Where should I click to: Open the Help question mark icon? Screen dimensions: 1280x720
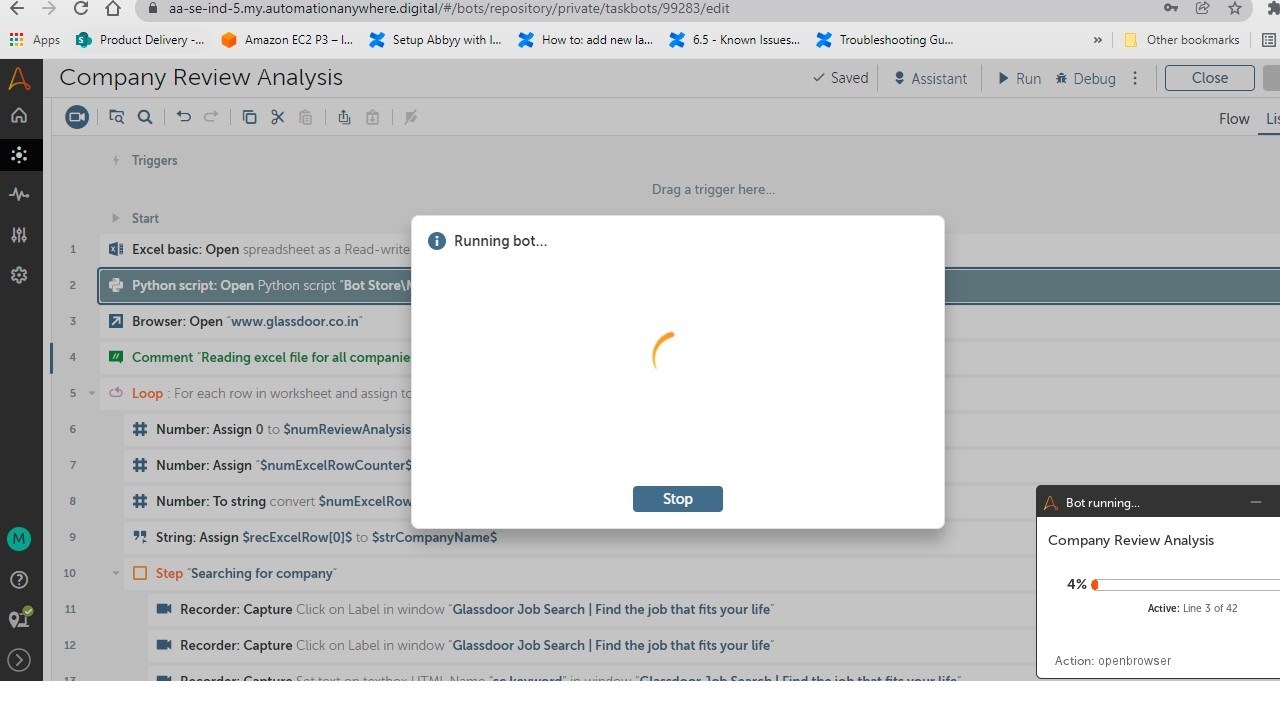19,579
